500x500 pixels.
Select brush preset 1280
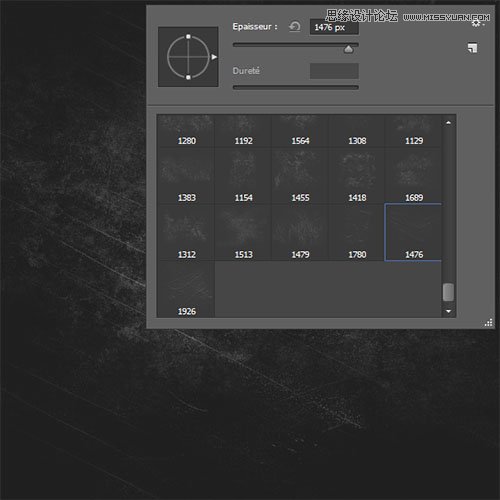pyautogui.click(x=186, y=131)
